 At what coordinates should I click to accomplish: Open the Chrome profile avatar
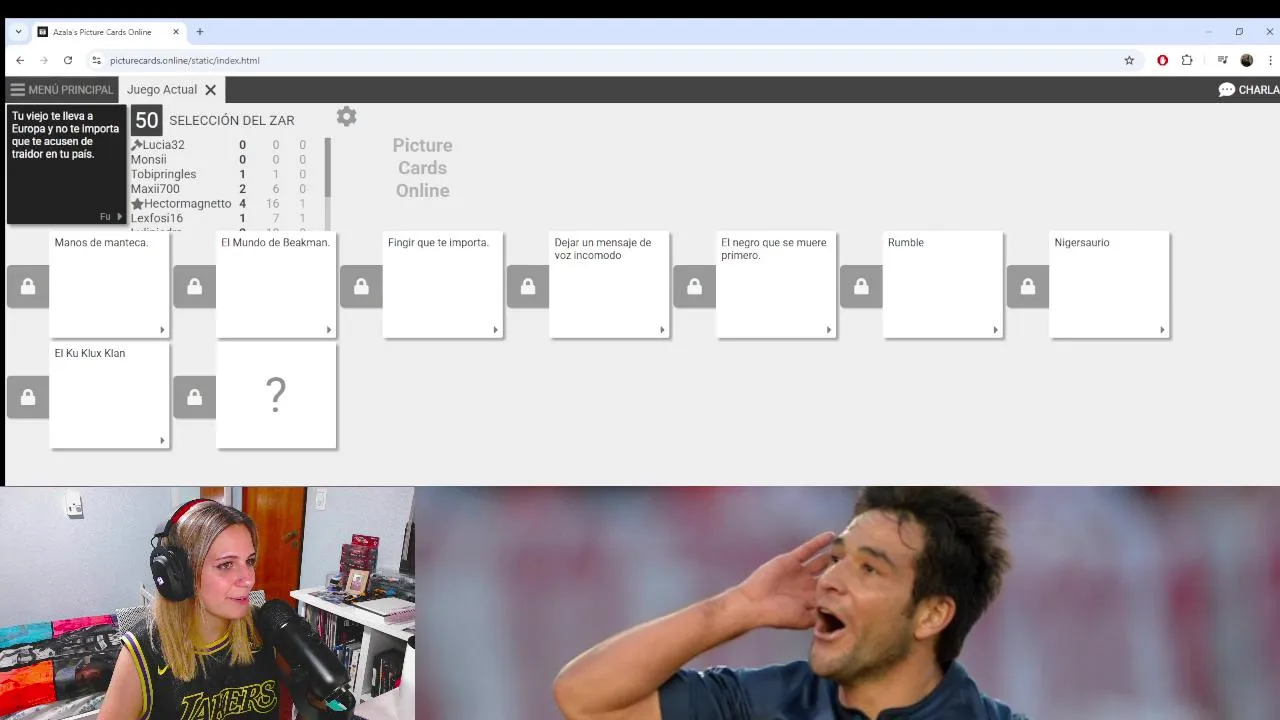pos(1246,60)
